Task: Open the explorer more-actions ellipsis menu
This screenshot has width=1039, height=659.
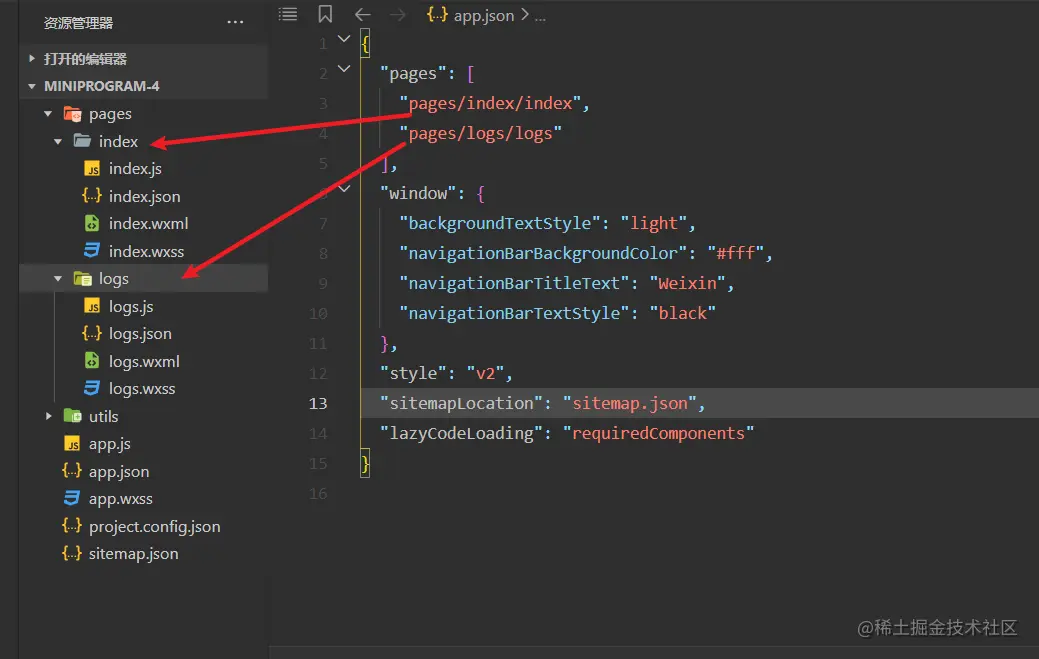Action: pyautogui.click(x=235, y=23)
